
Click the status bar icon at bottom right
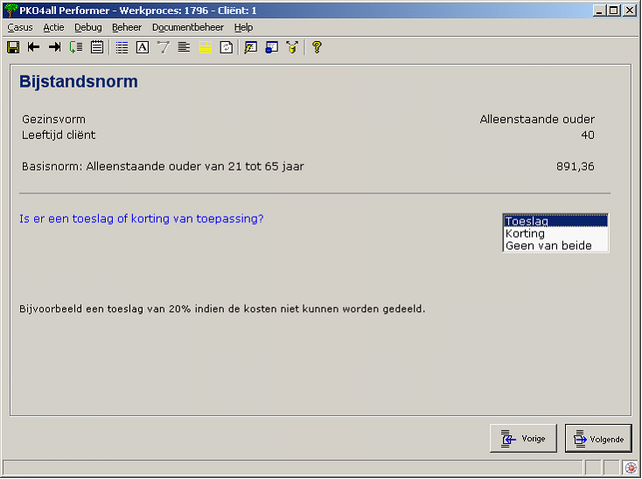pyautogui.click(x=631, y=468)
